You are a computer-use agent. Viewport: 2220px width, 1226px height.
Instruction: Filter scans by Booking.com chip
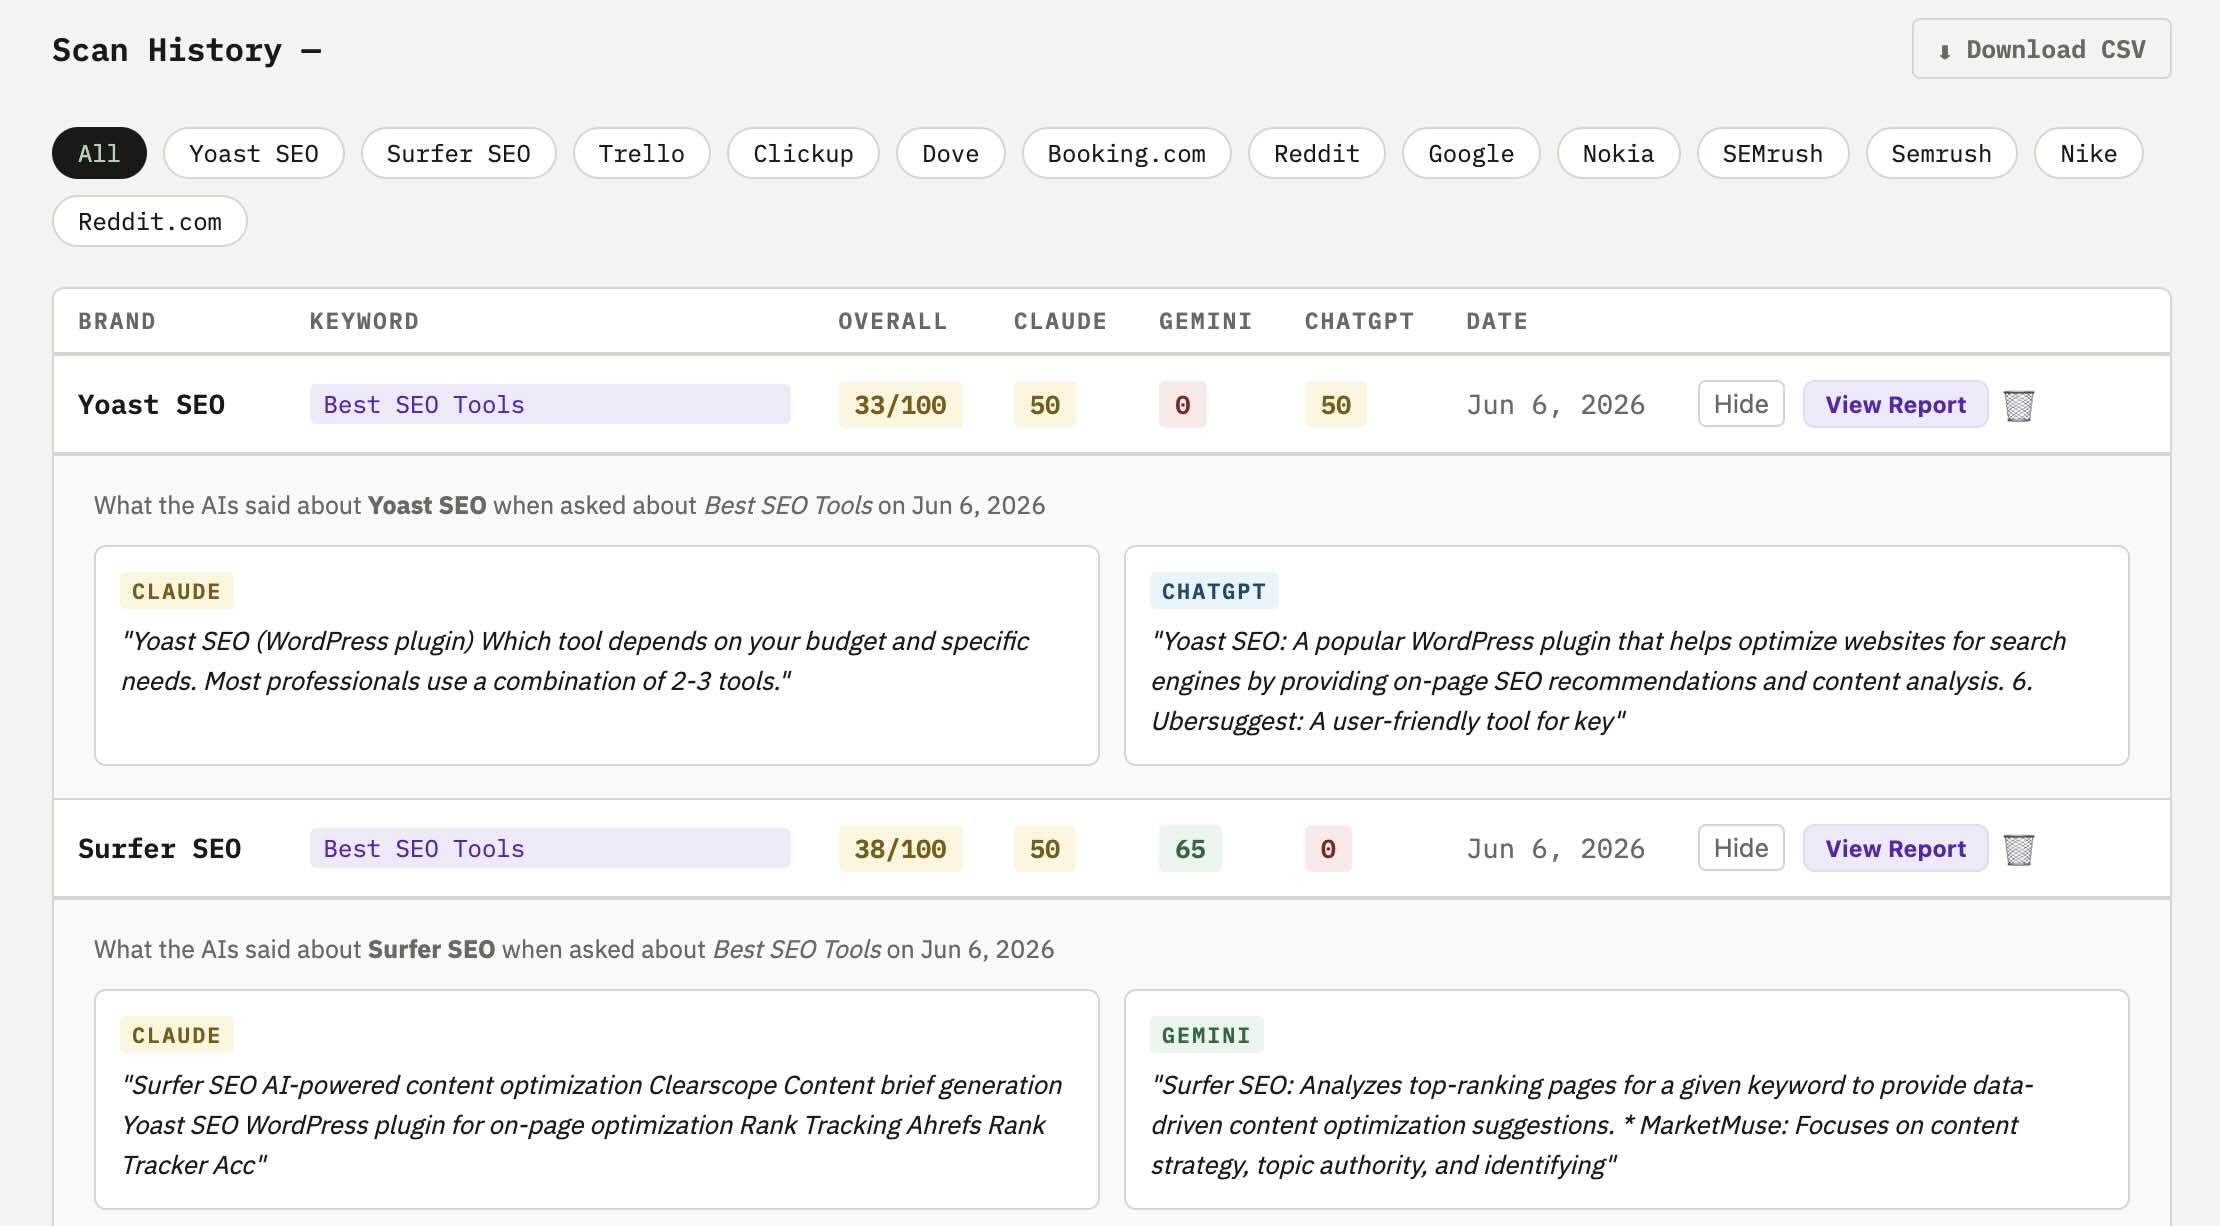[1126, 153]
